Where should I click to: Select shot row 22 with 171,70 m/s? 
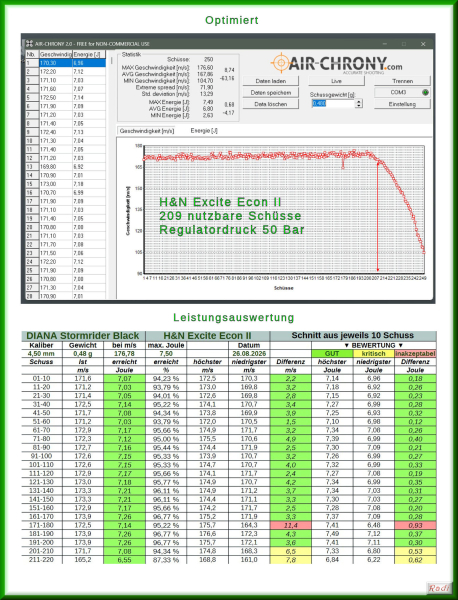65,245
